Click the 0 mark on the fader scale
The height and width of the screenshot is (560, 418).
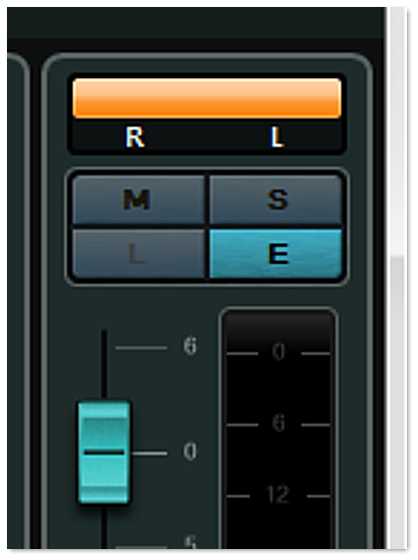click(x=190, y=451)
